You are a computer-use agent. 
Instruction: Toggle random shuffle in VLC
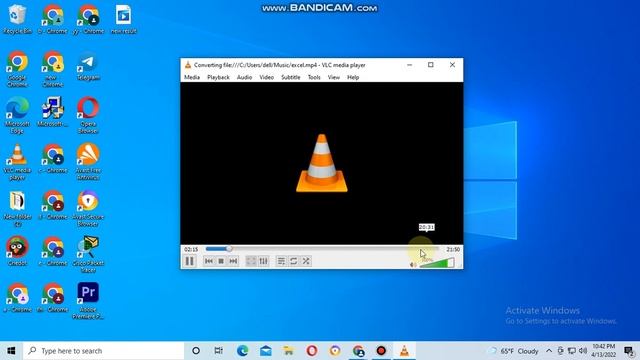tap(306, 261)
